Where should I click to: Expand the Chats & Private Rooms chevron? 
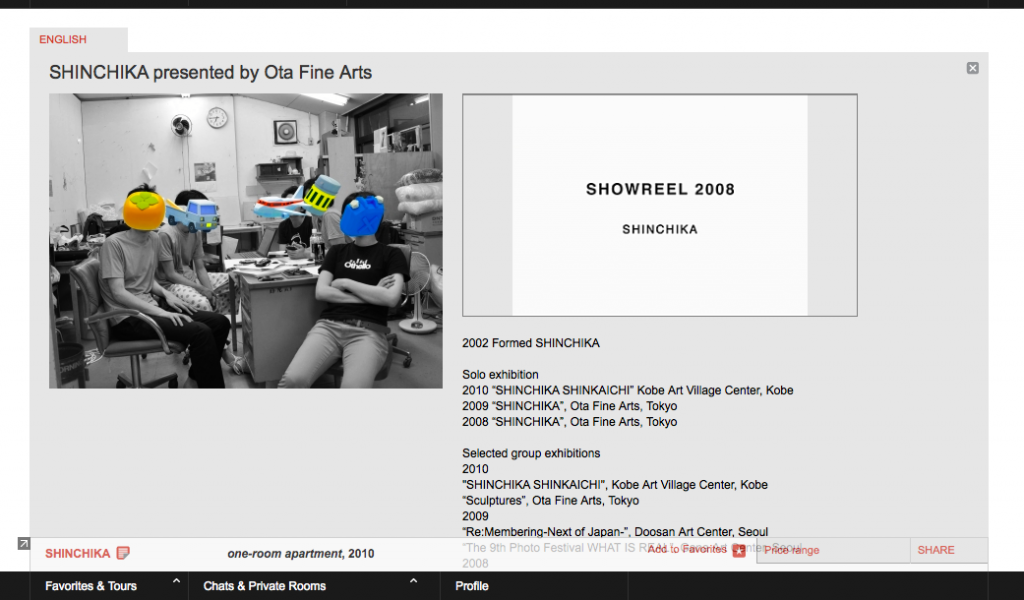pos(413,580)
